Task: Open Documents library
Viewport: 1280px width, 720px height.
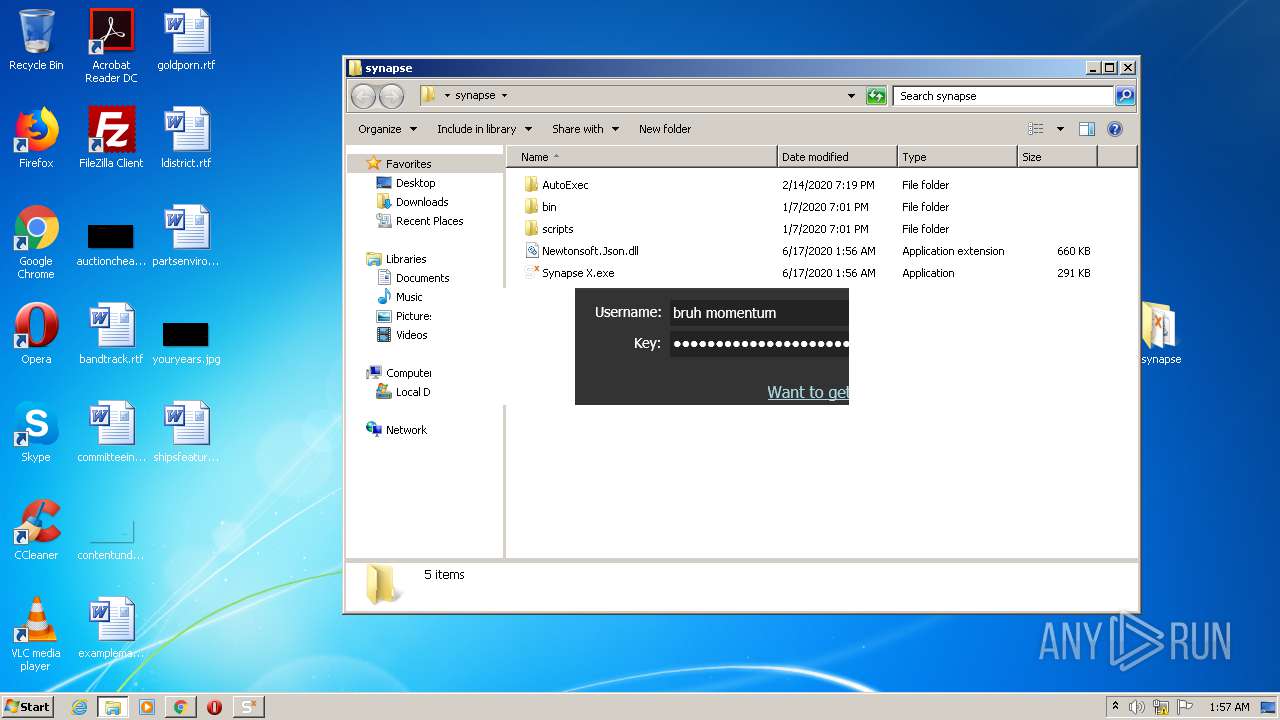Action: point(412,278)
